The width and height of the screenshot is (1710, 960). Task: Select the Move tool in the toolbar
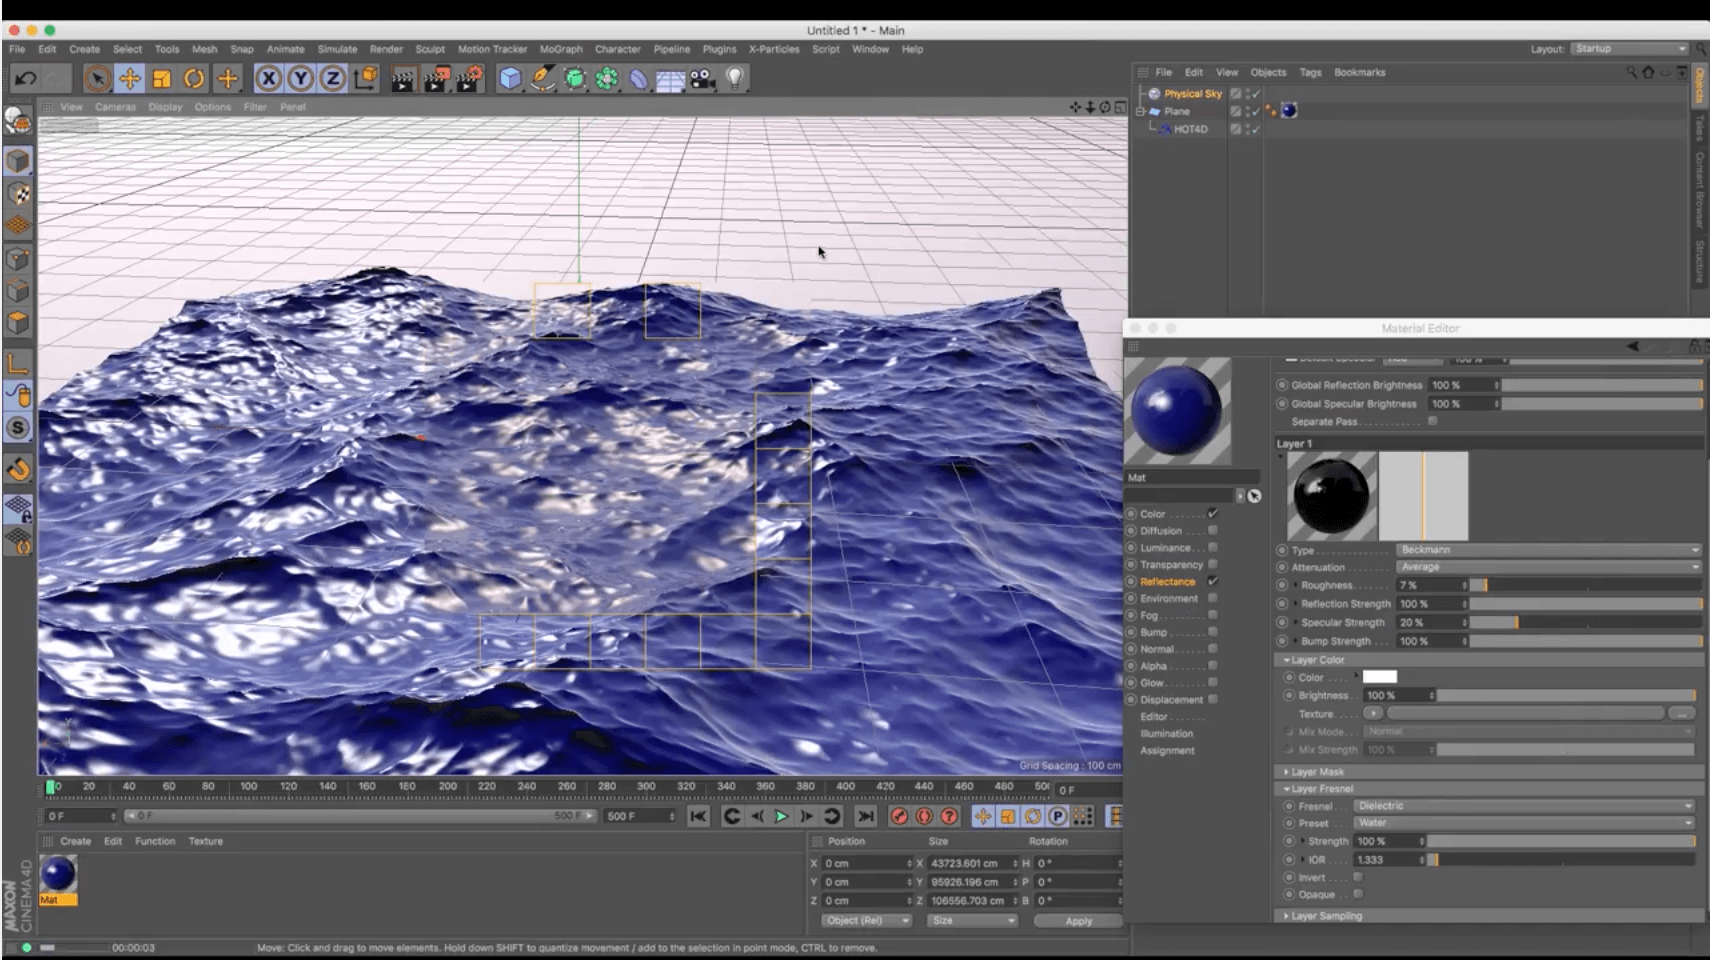[x=129, y=78]
